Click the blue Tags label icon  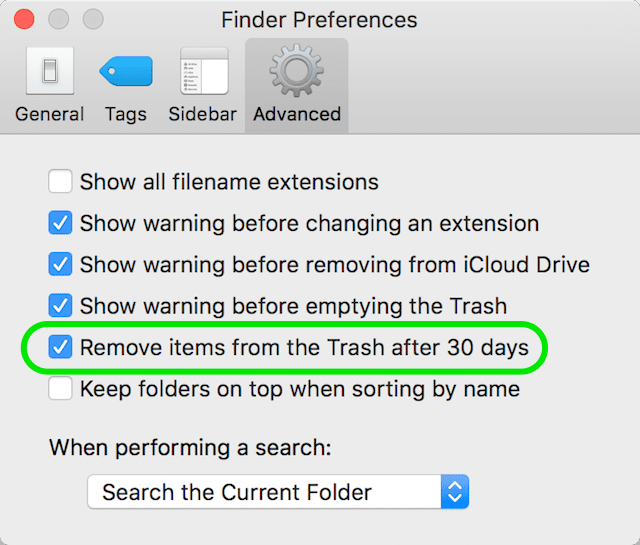coord(125,72)
